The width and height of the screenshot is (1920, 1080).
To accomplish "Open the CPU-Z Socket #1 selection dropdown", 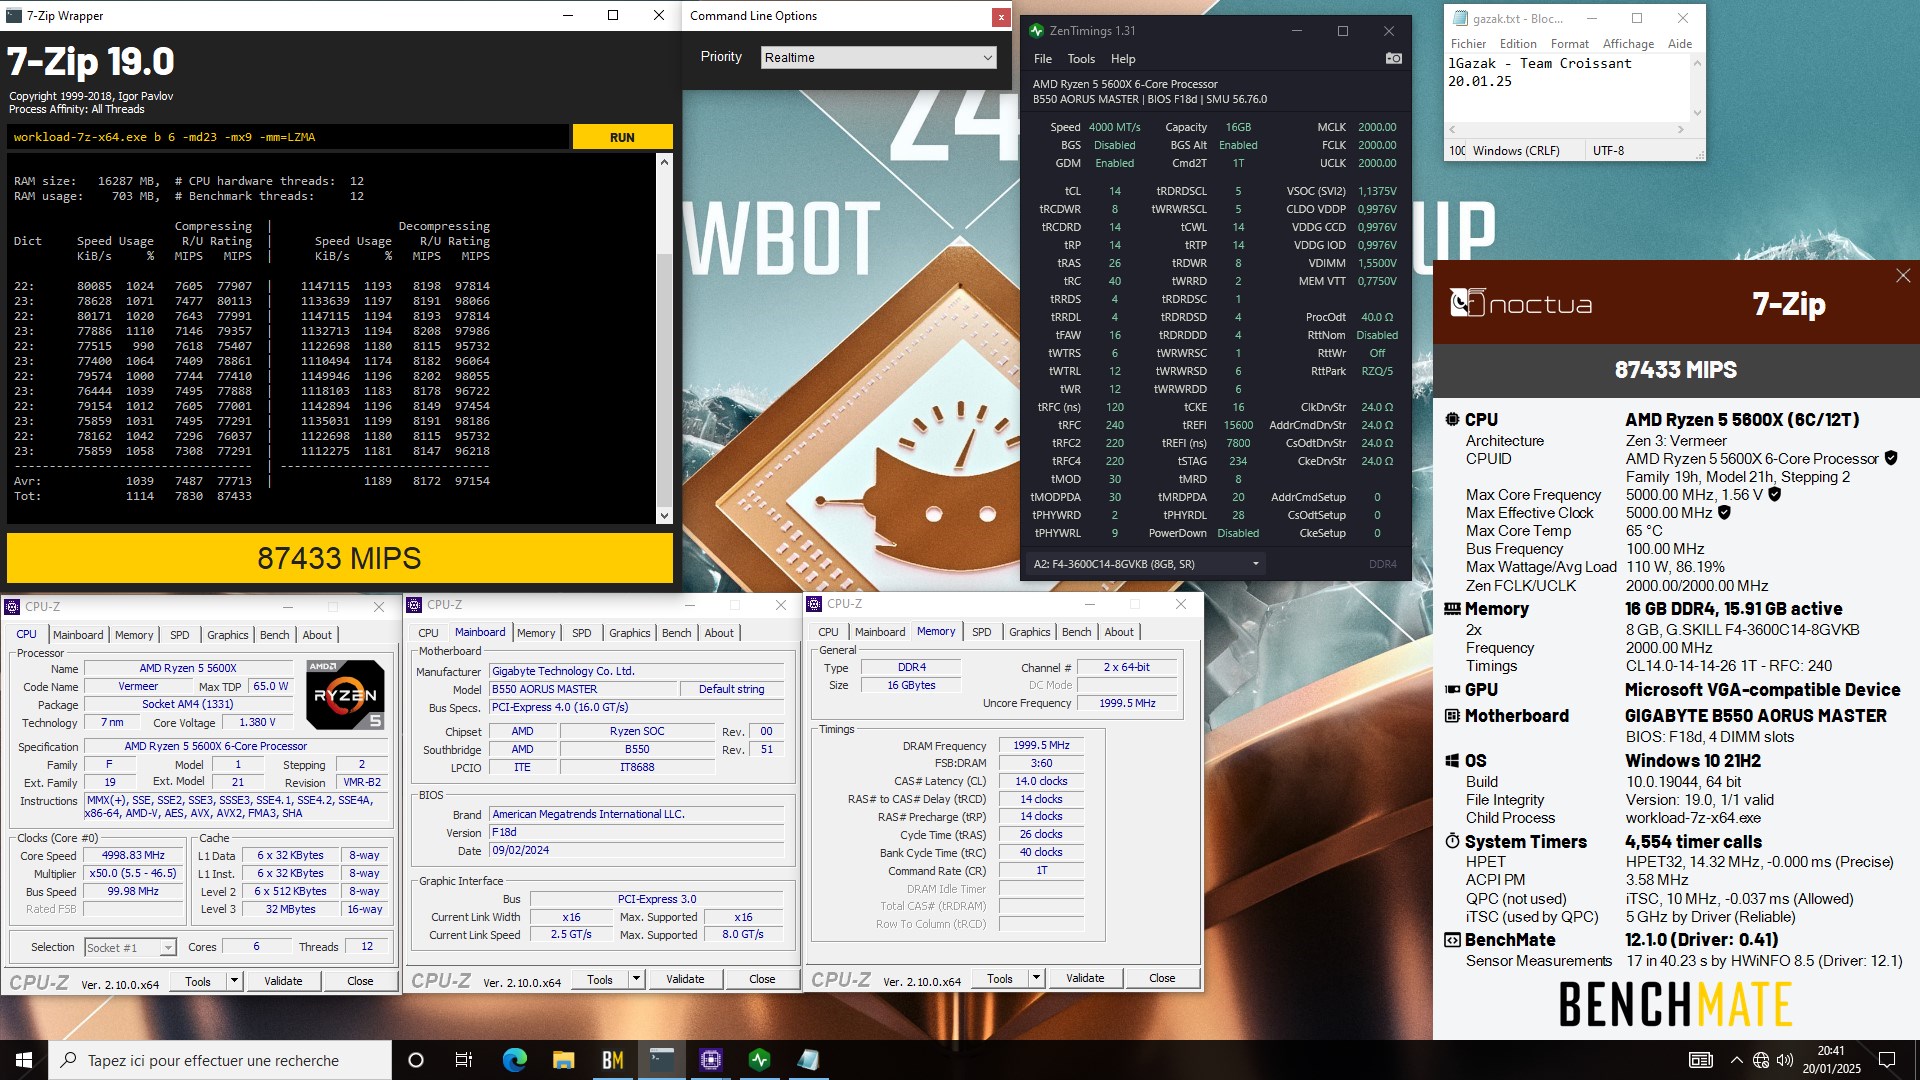I will [130, 947].
